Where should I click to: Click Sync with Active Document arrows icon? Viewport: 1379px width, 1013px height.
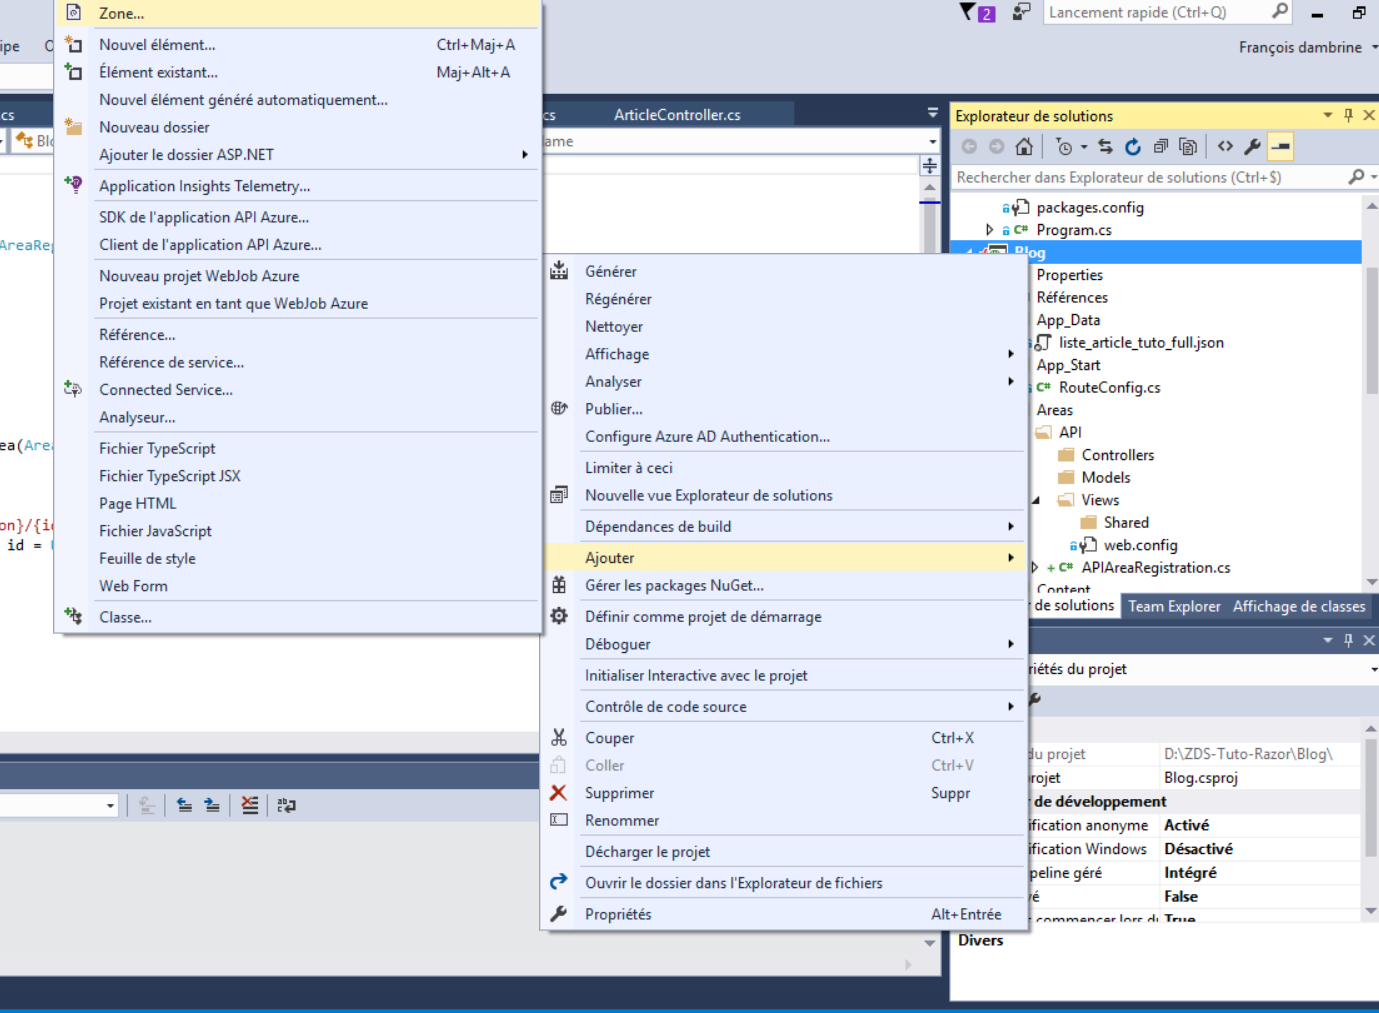tap(1105, 147)
